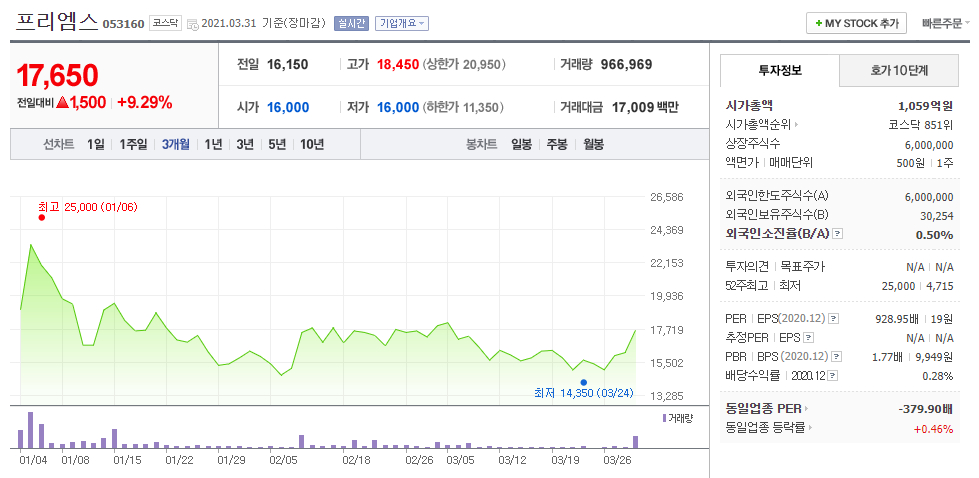This screenshot has width=979, height=478.
Task: Switch to 호가10단계 tab
Action: click(x=899, y=71)
